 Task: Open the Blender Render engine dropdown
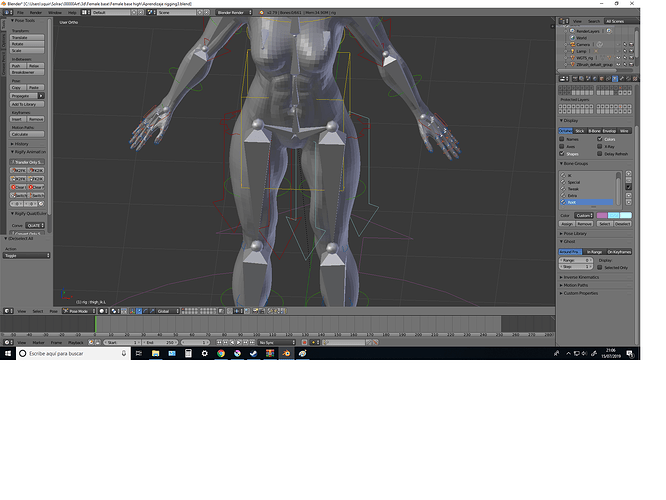tap(234, 13)
